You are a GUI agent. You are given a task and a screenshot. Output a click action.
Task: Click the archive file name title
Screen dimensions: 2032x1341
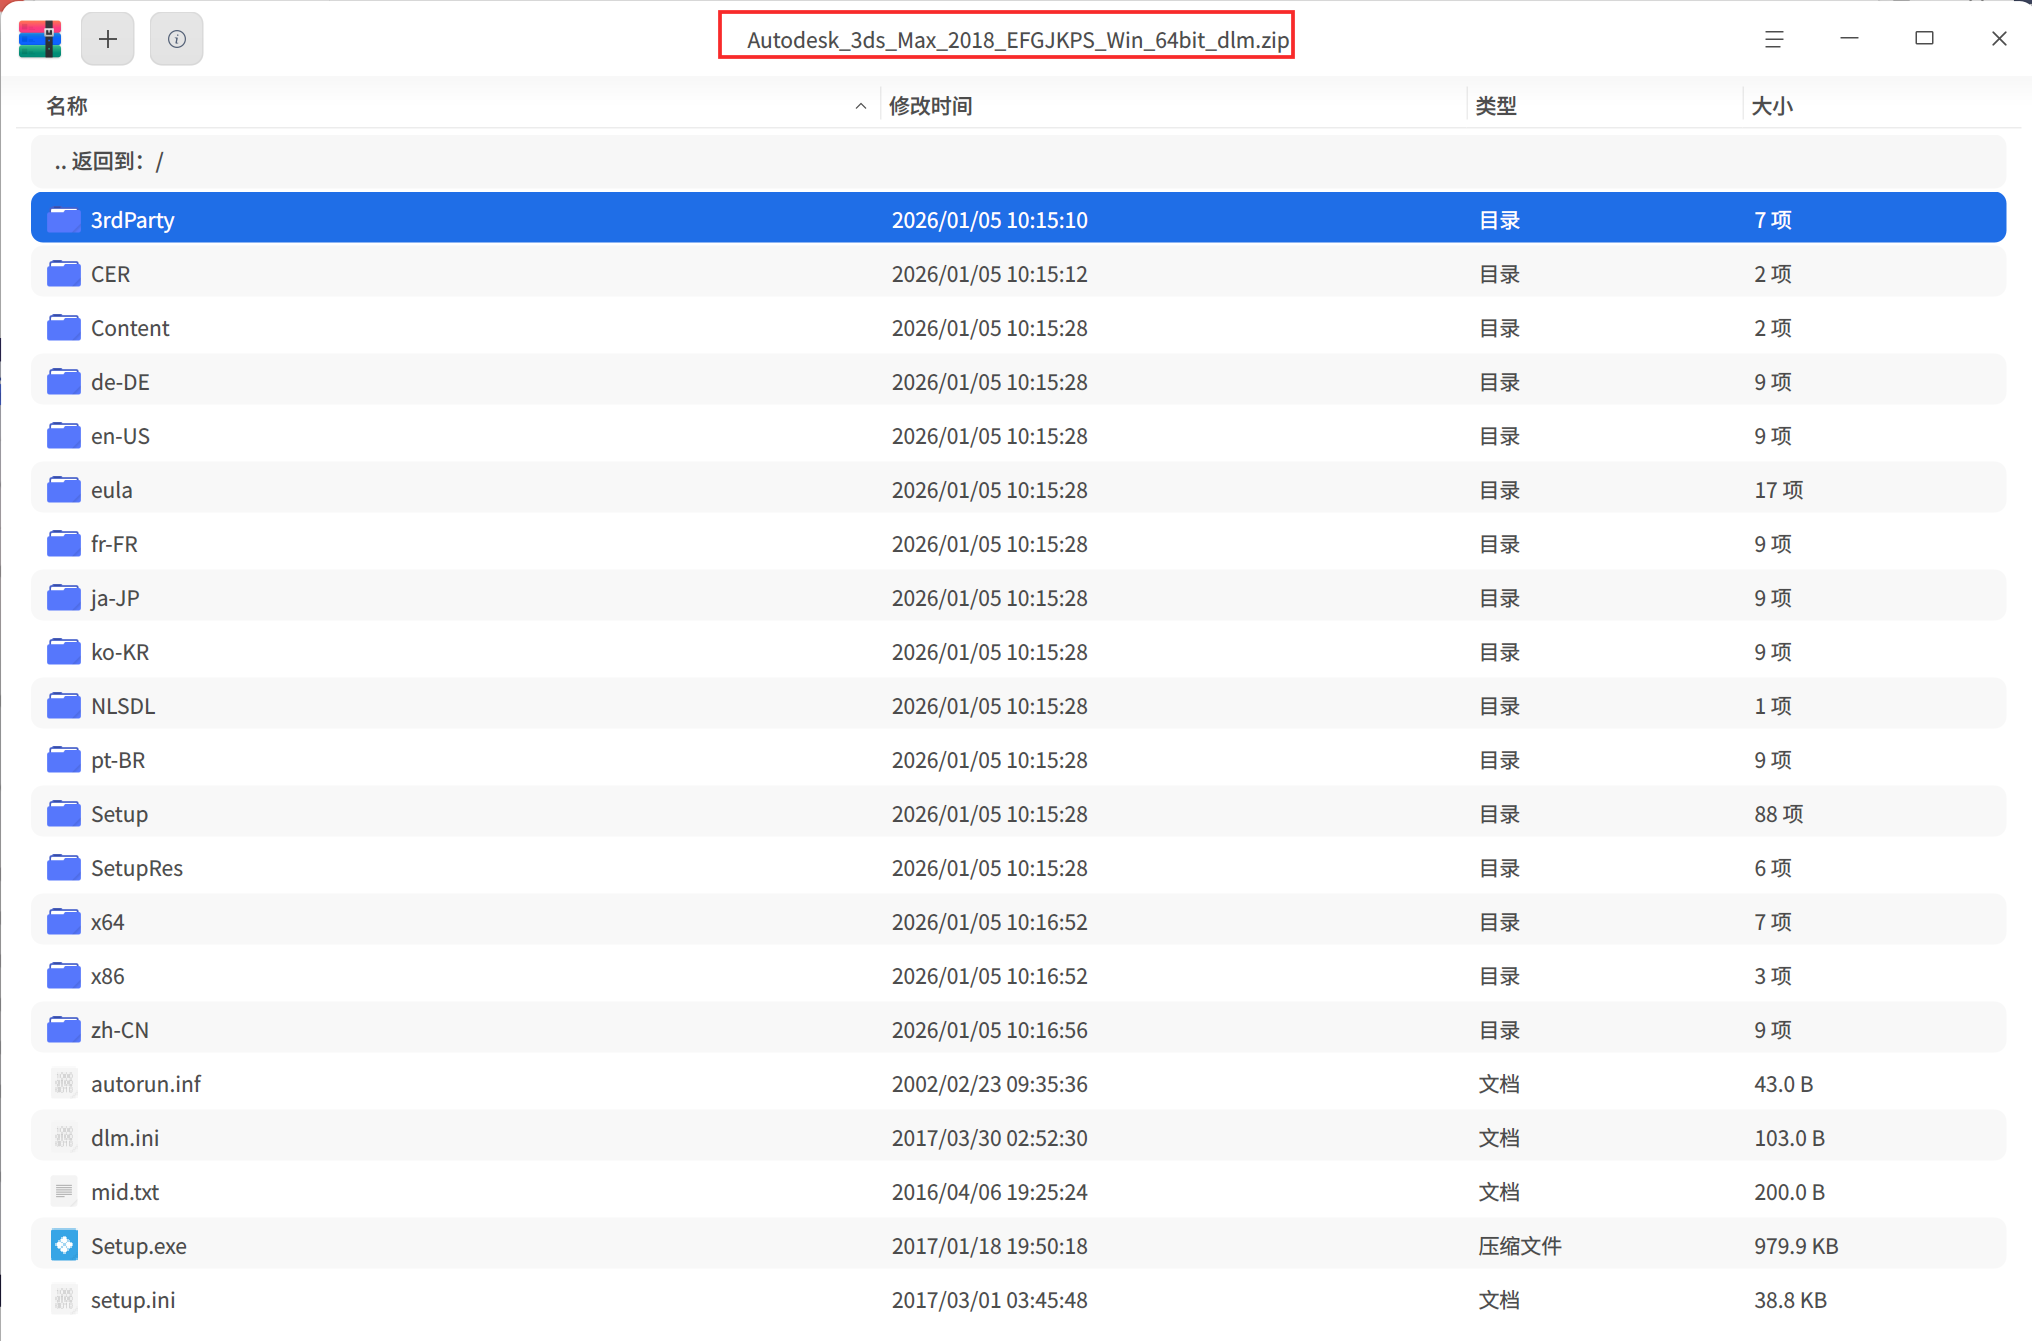coord(1017,40)
